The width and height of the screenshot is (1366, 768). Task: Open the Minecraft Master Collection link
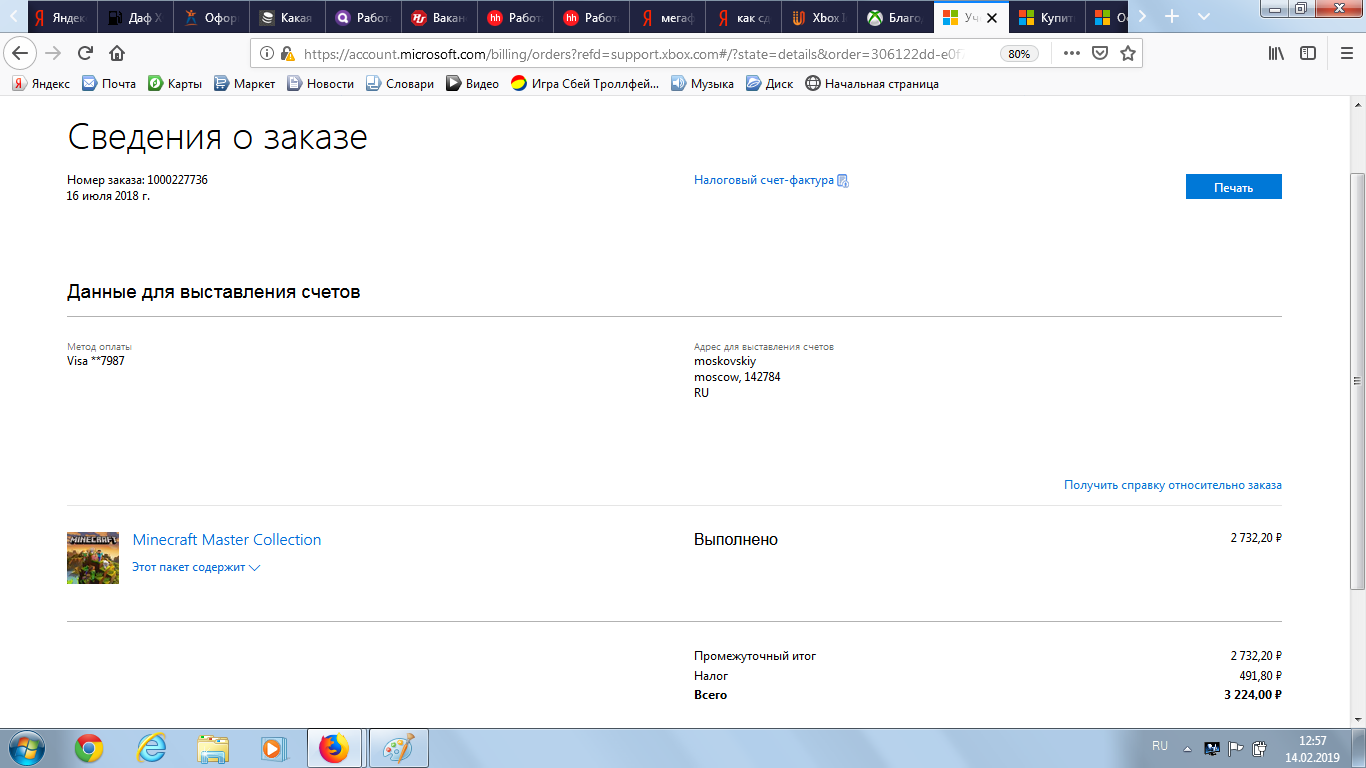[x=227, y=540]
